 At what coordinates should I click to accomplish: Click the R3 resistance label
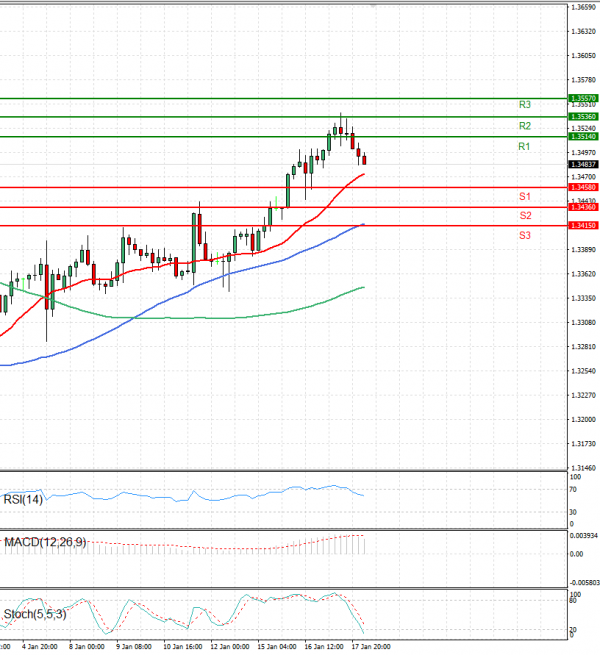tap(525, 104)
